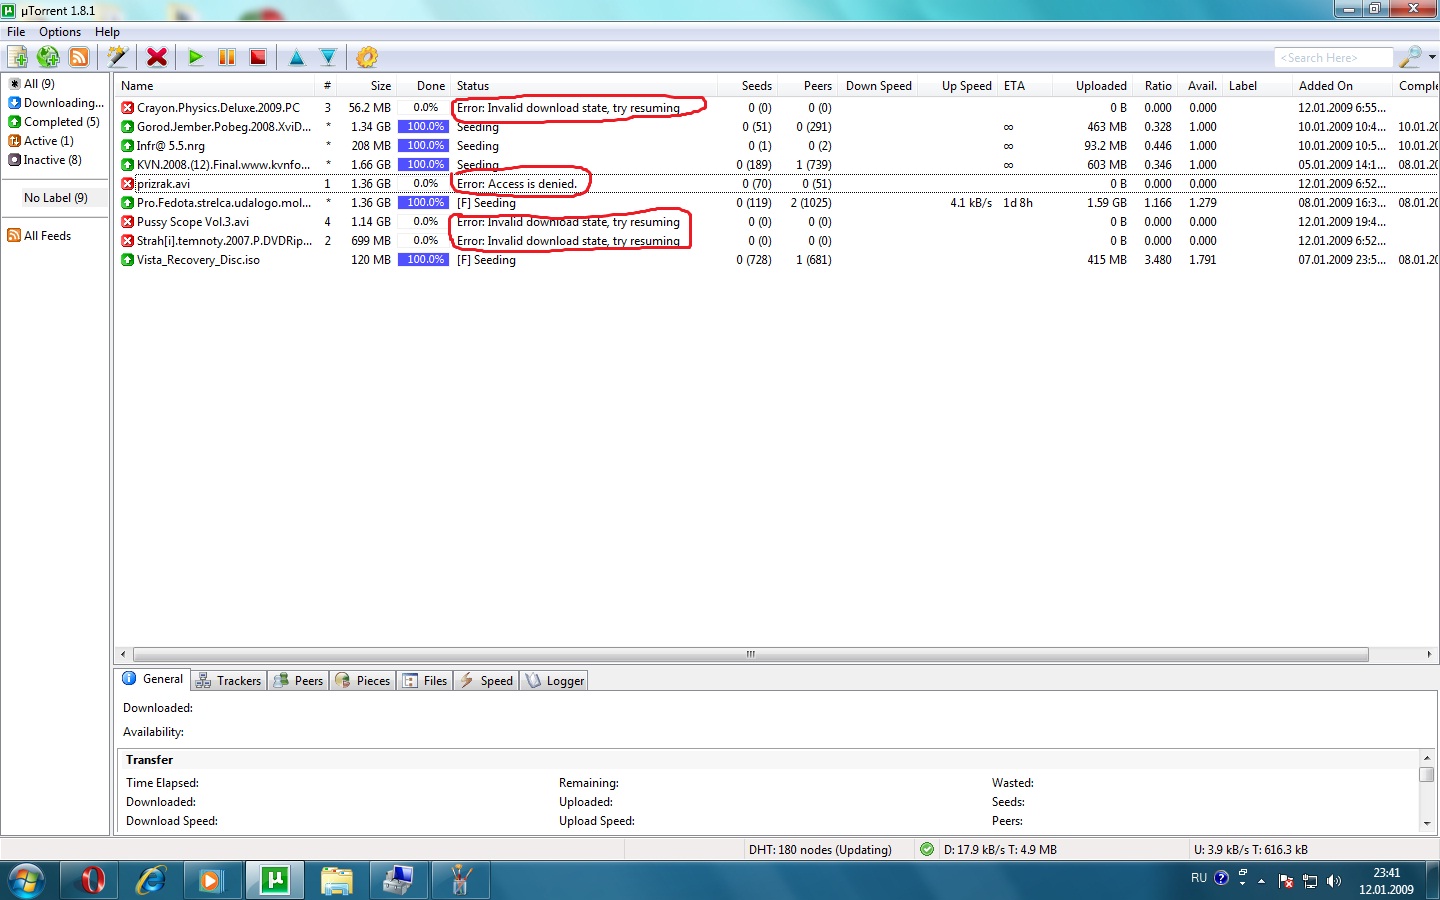Click the search magnifier icon
The width and height of the screenshot is (1440, 900).
click(x=1410, y=57)
